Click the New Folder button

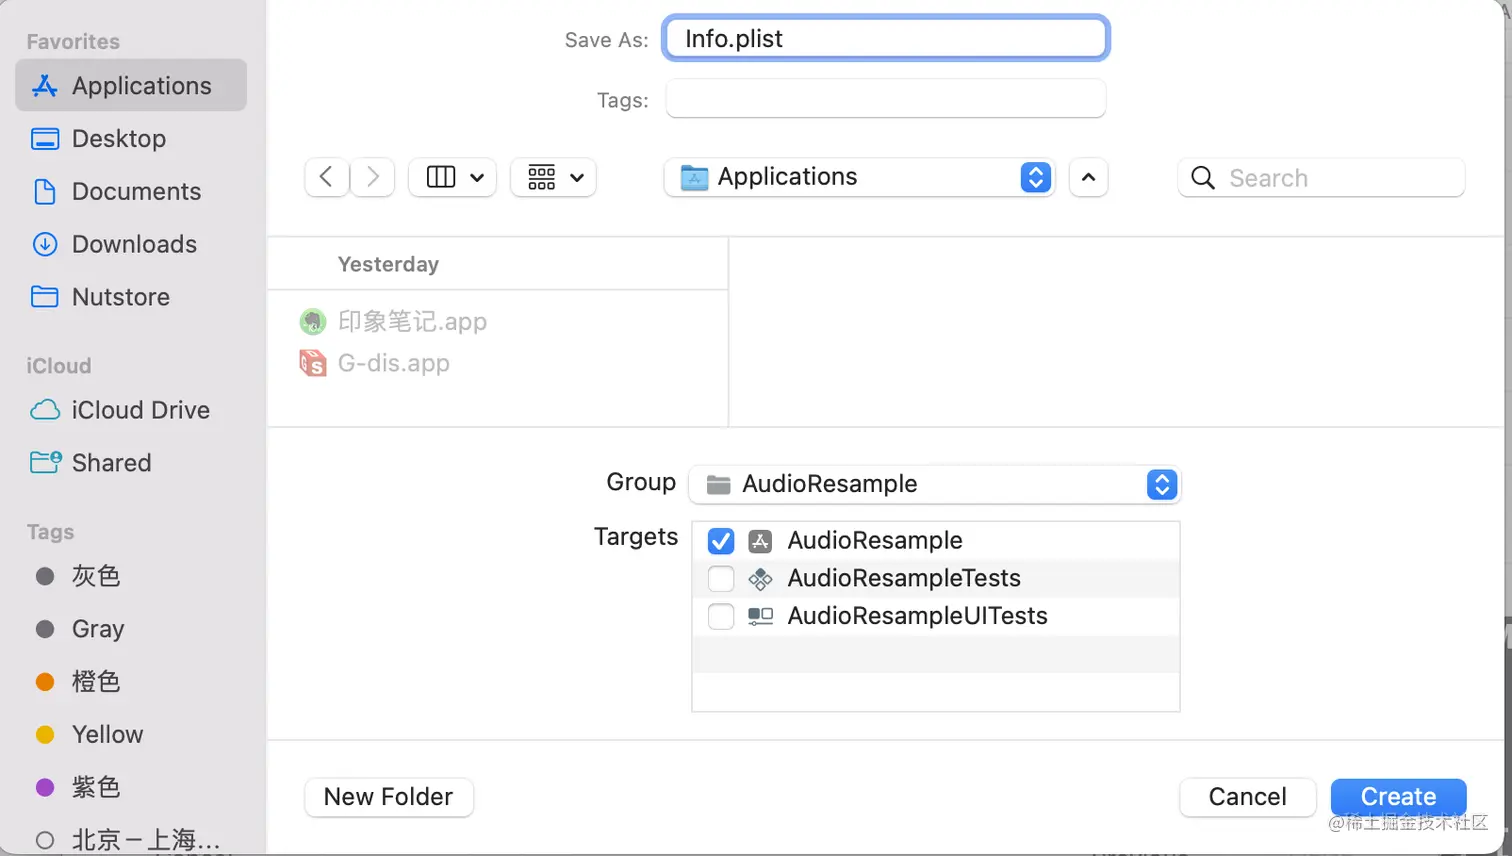pos(388,797)
